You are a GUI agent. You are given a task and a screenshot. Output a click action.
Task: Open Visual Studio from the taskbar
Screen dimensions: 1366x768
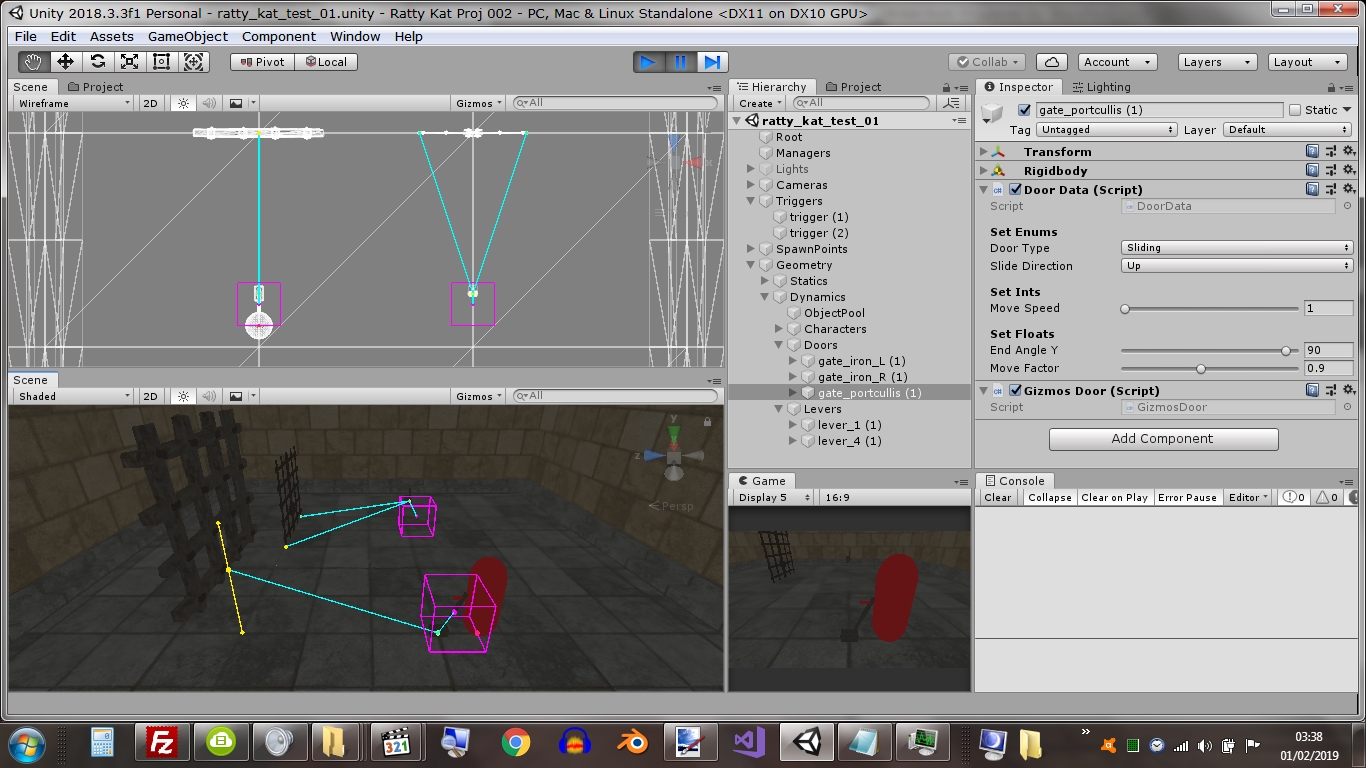coord(749,743)
